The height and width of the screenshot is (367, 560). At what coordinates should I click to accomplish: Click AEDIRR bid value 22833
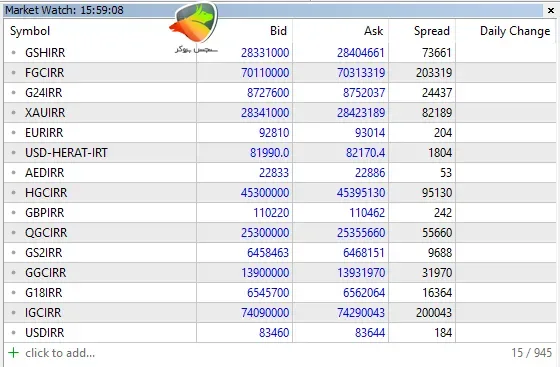274,173
